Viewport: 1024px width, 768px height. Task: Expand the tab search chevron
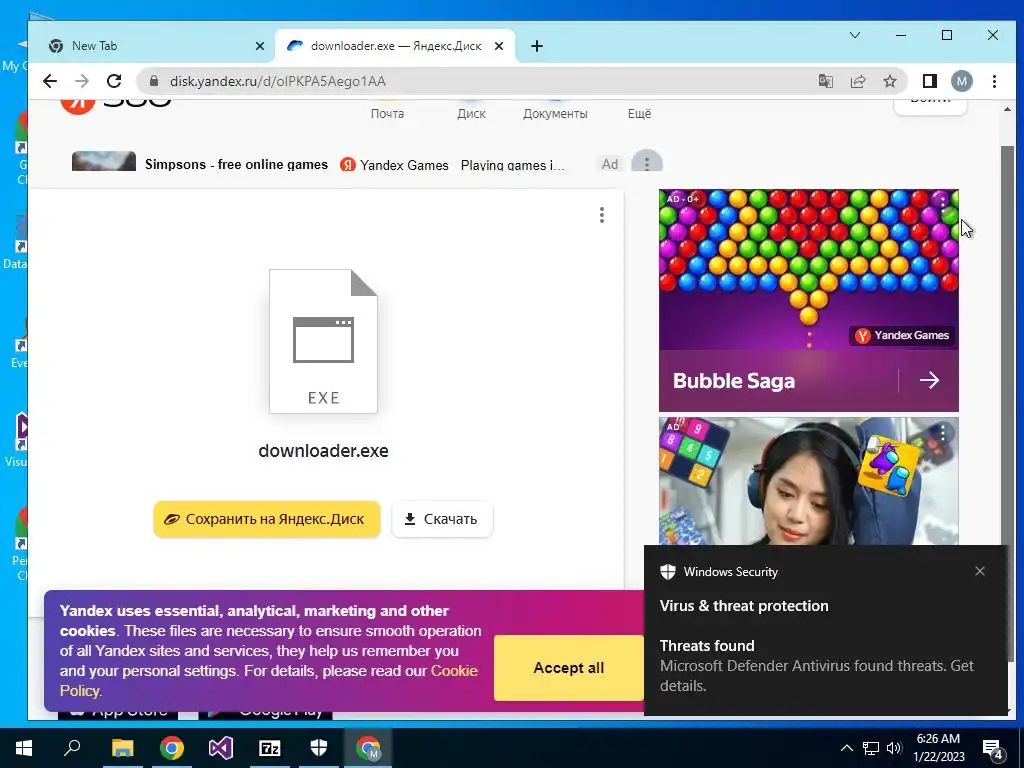tap(855, 35)
